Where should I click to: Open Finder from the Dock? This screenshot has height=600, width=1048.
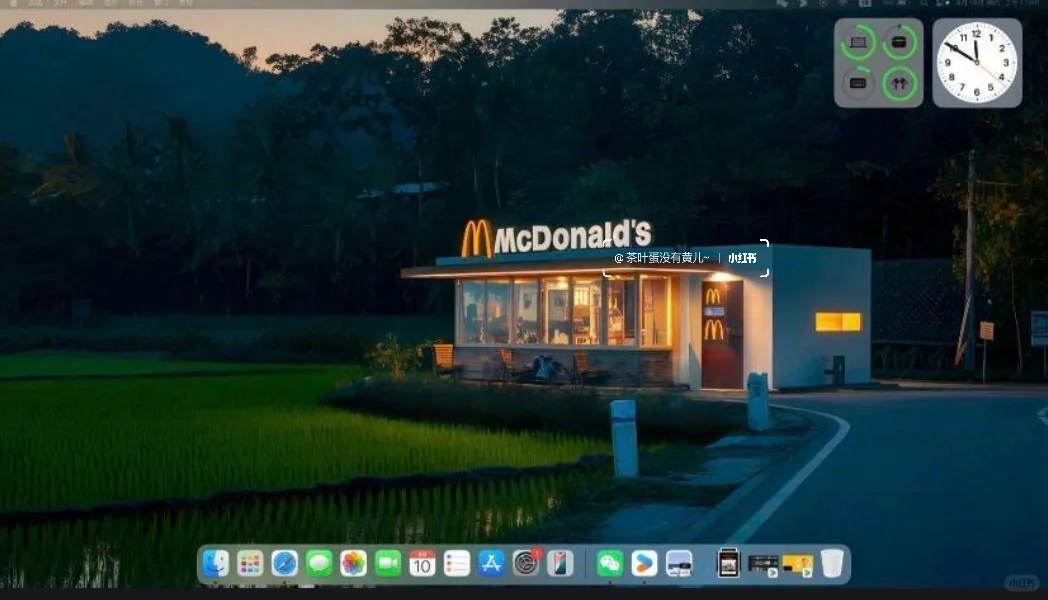tap(215, 563)
